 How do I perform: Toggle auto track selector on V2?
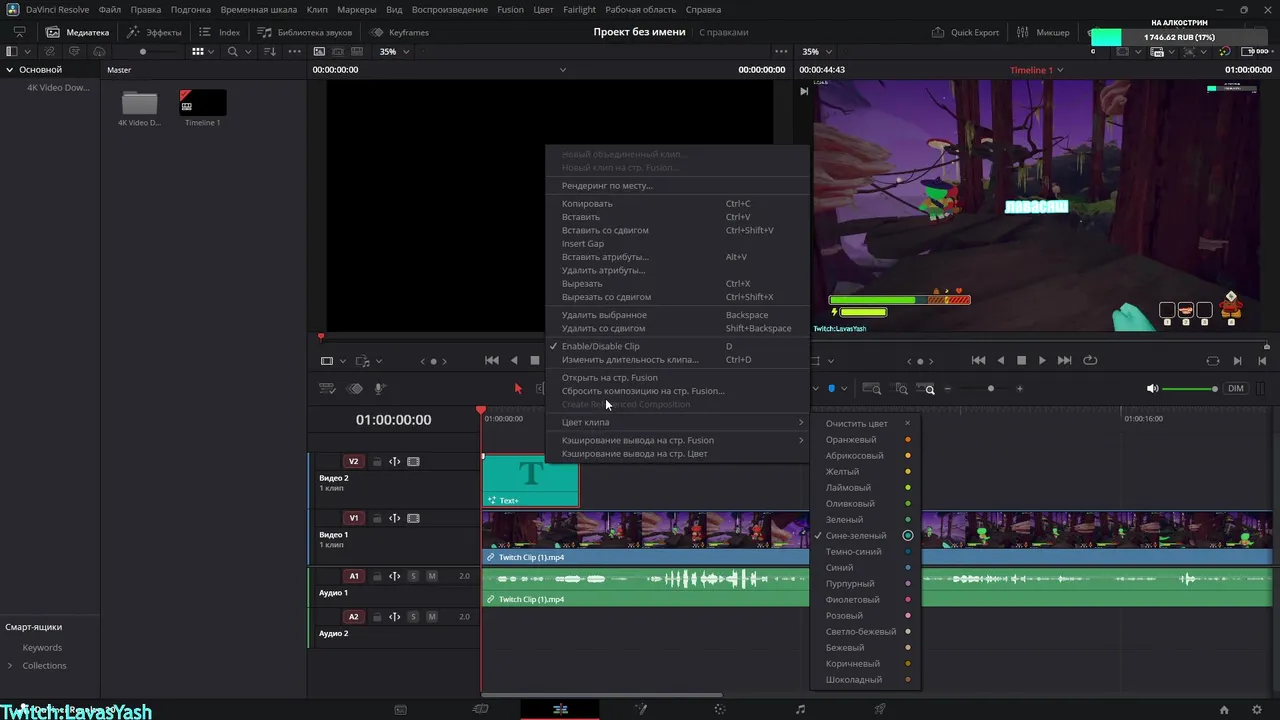[395, 462]
